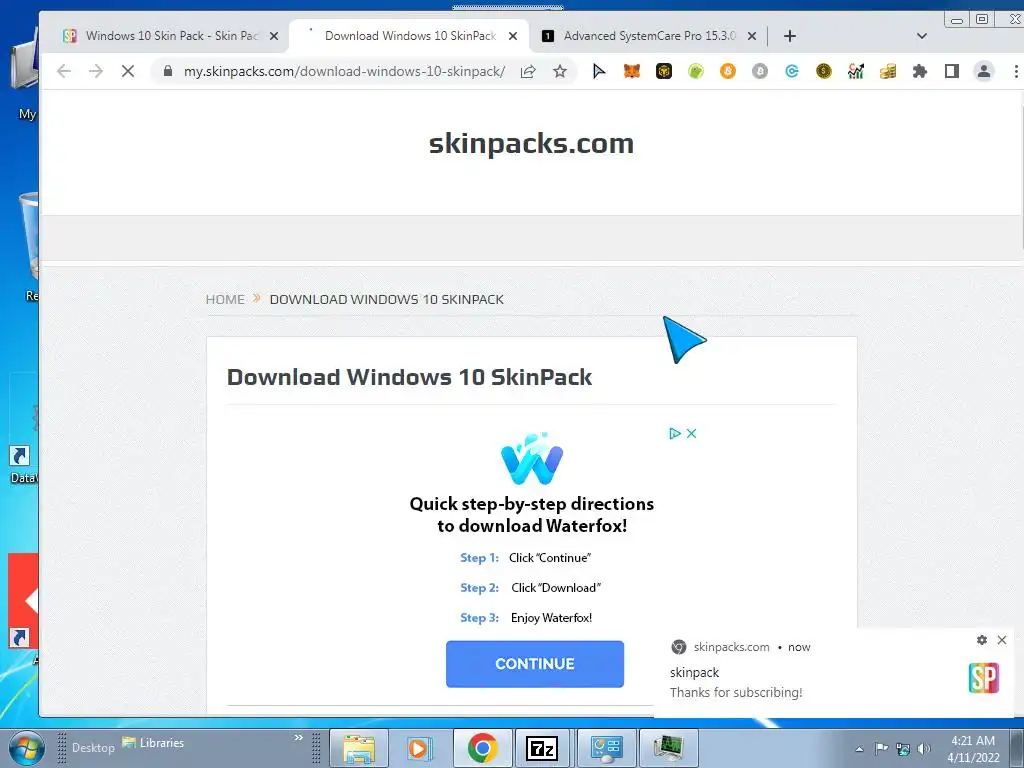Click the Thanks for subscribing notification text
This screenshot has width=1024, height=768.
(736, 692)
